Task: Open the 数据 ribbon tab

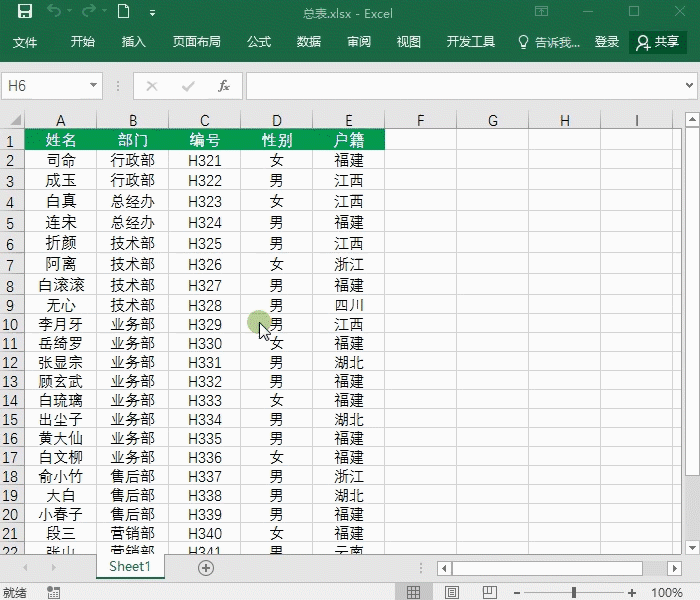Action: [x=309, y=42]
